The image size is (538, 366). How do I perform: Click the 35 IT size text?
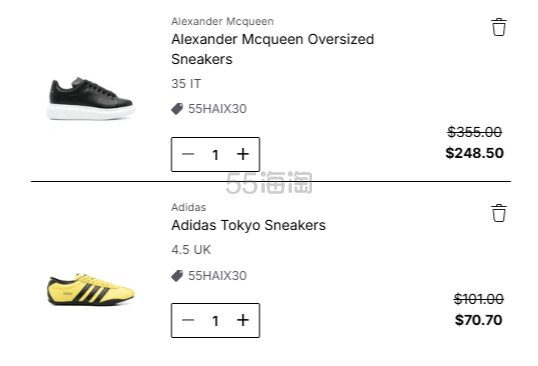pyautogui.click(x=186, y=84)
